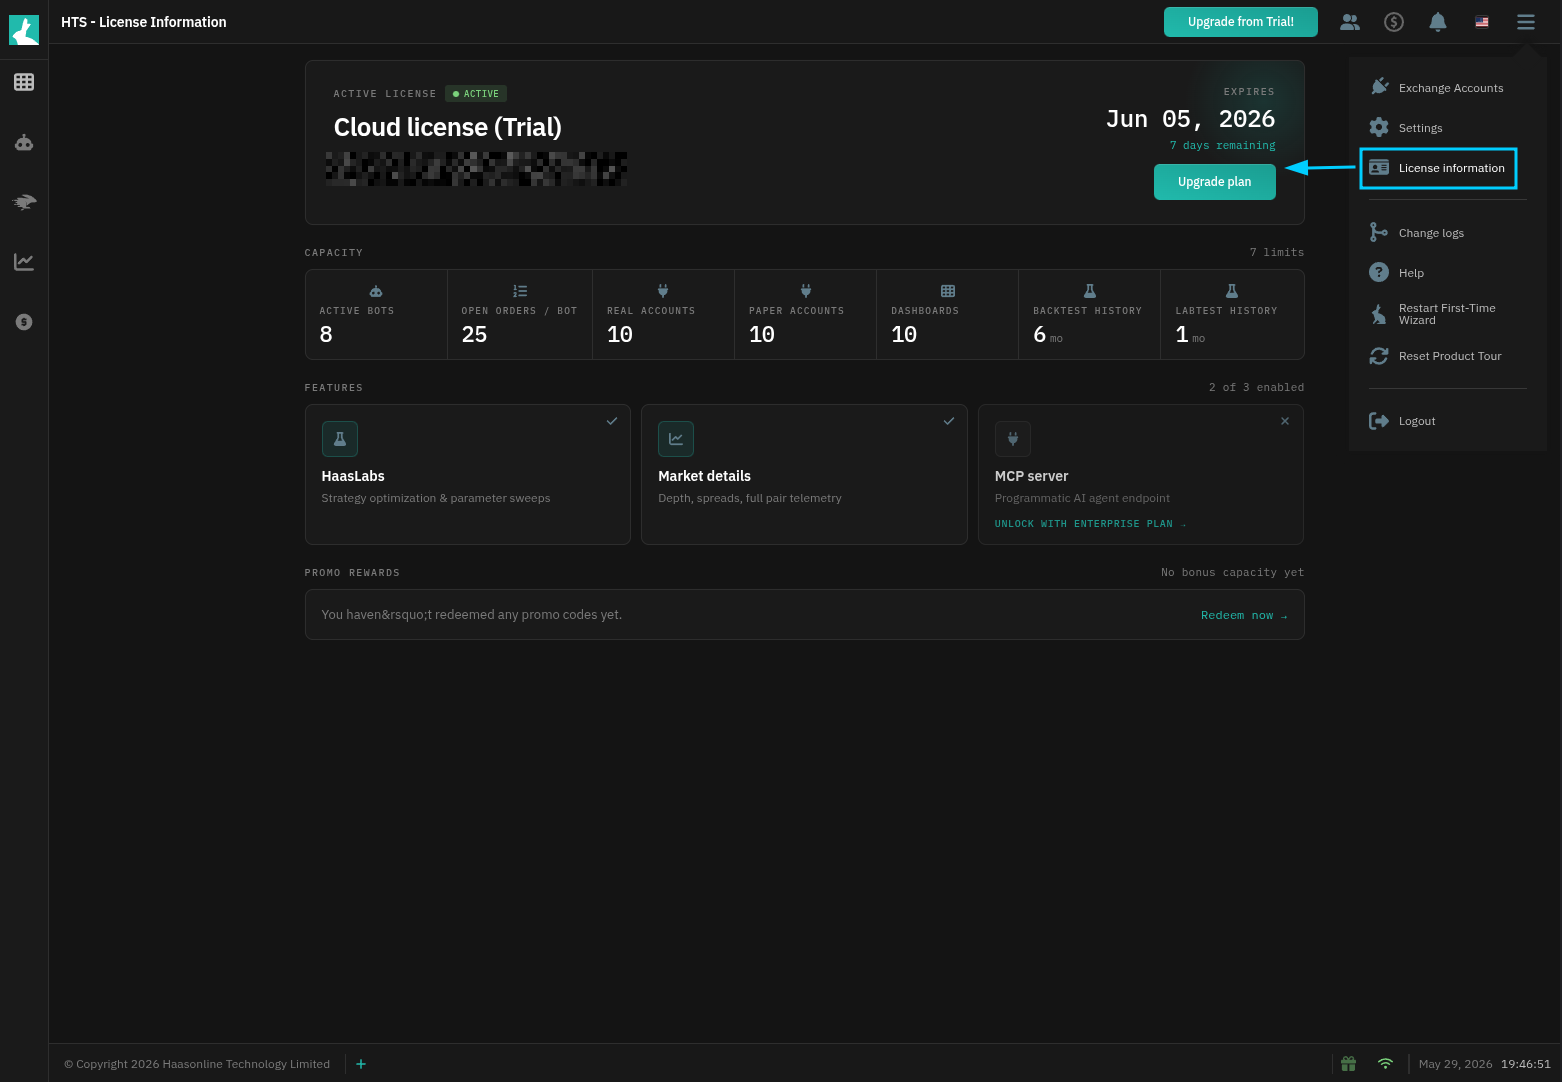This screenshot has width=1562, height=1082.
Task: Click the Market details chart feature icon
Action: 676,439
